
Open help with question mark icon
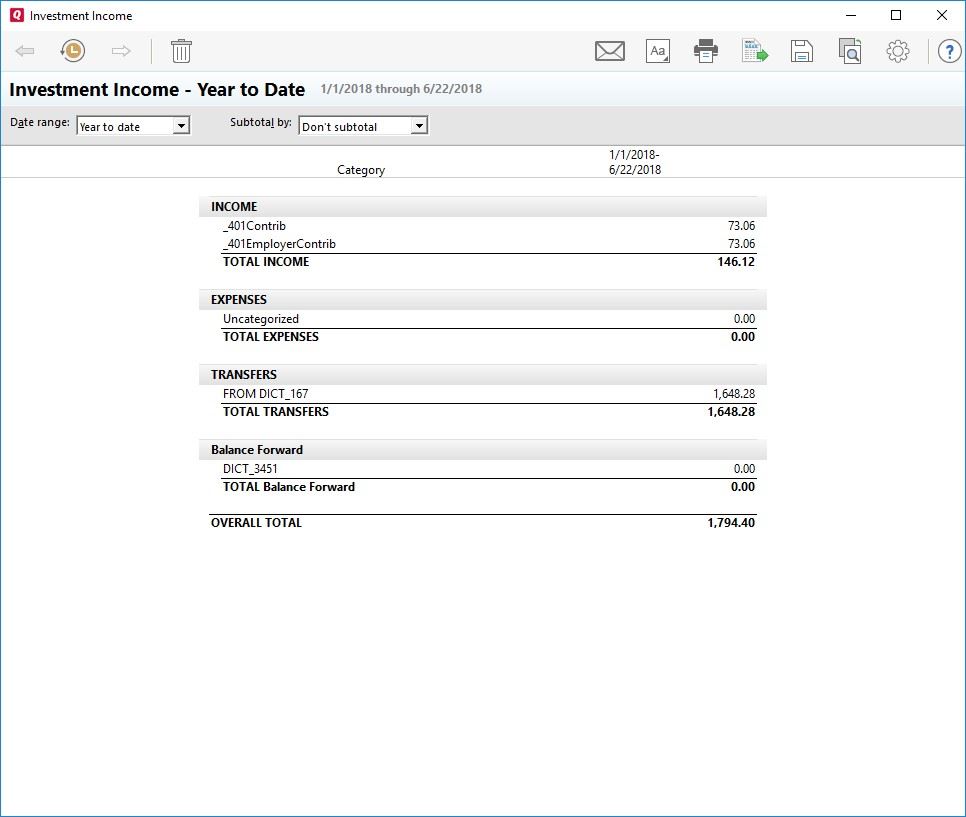coord(948,51)
